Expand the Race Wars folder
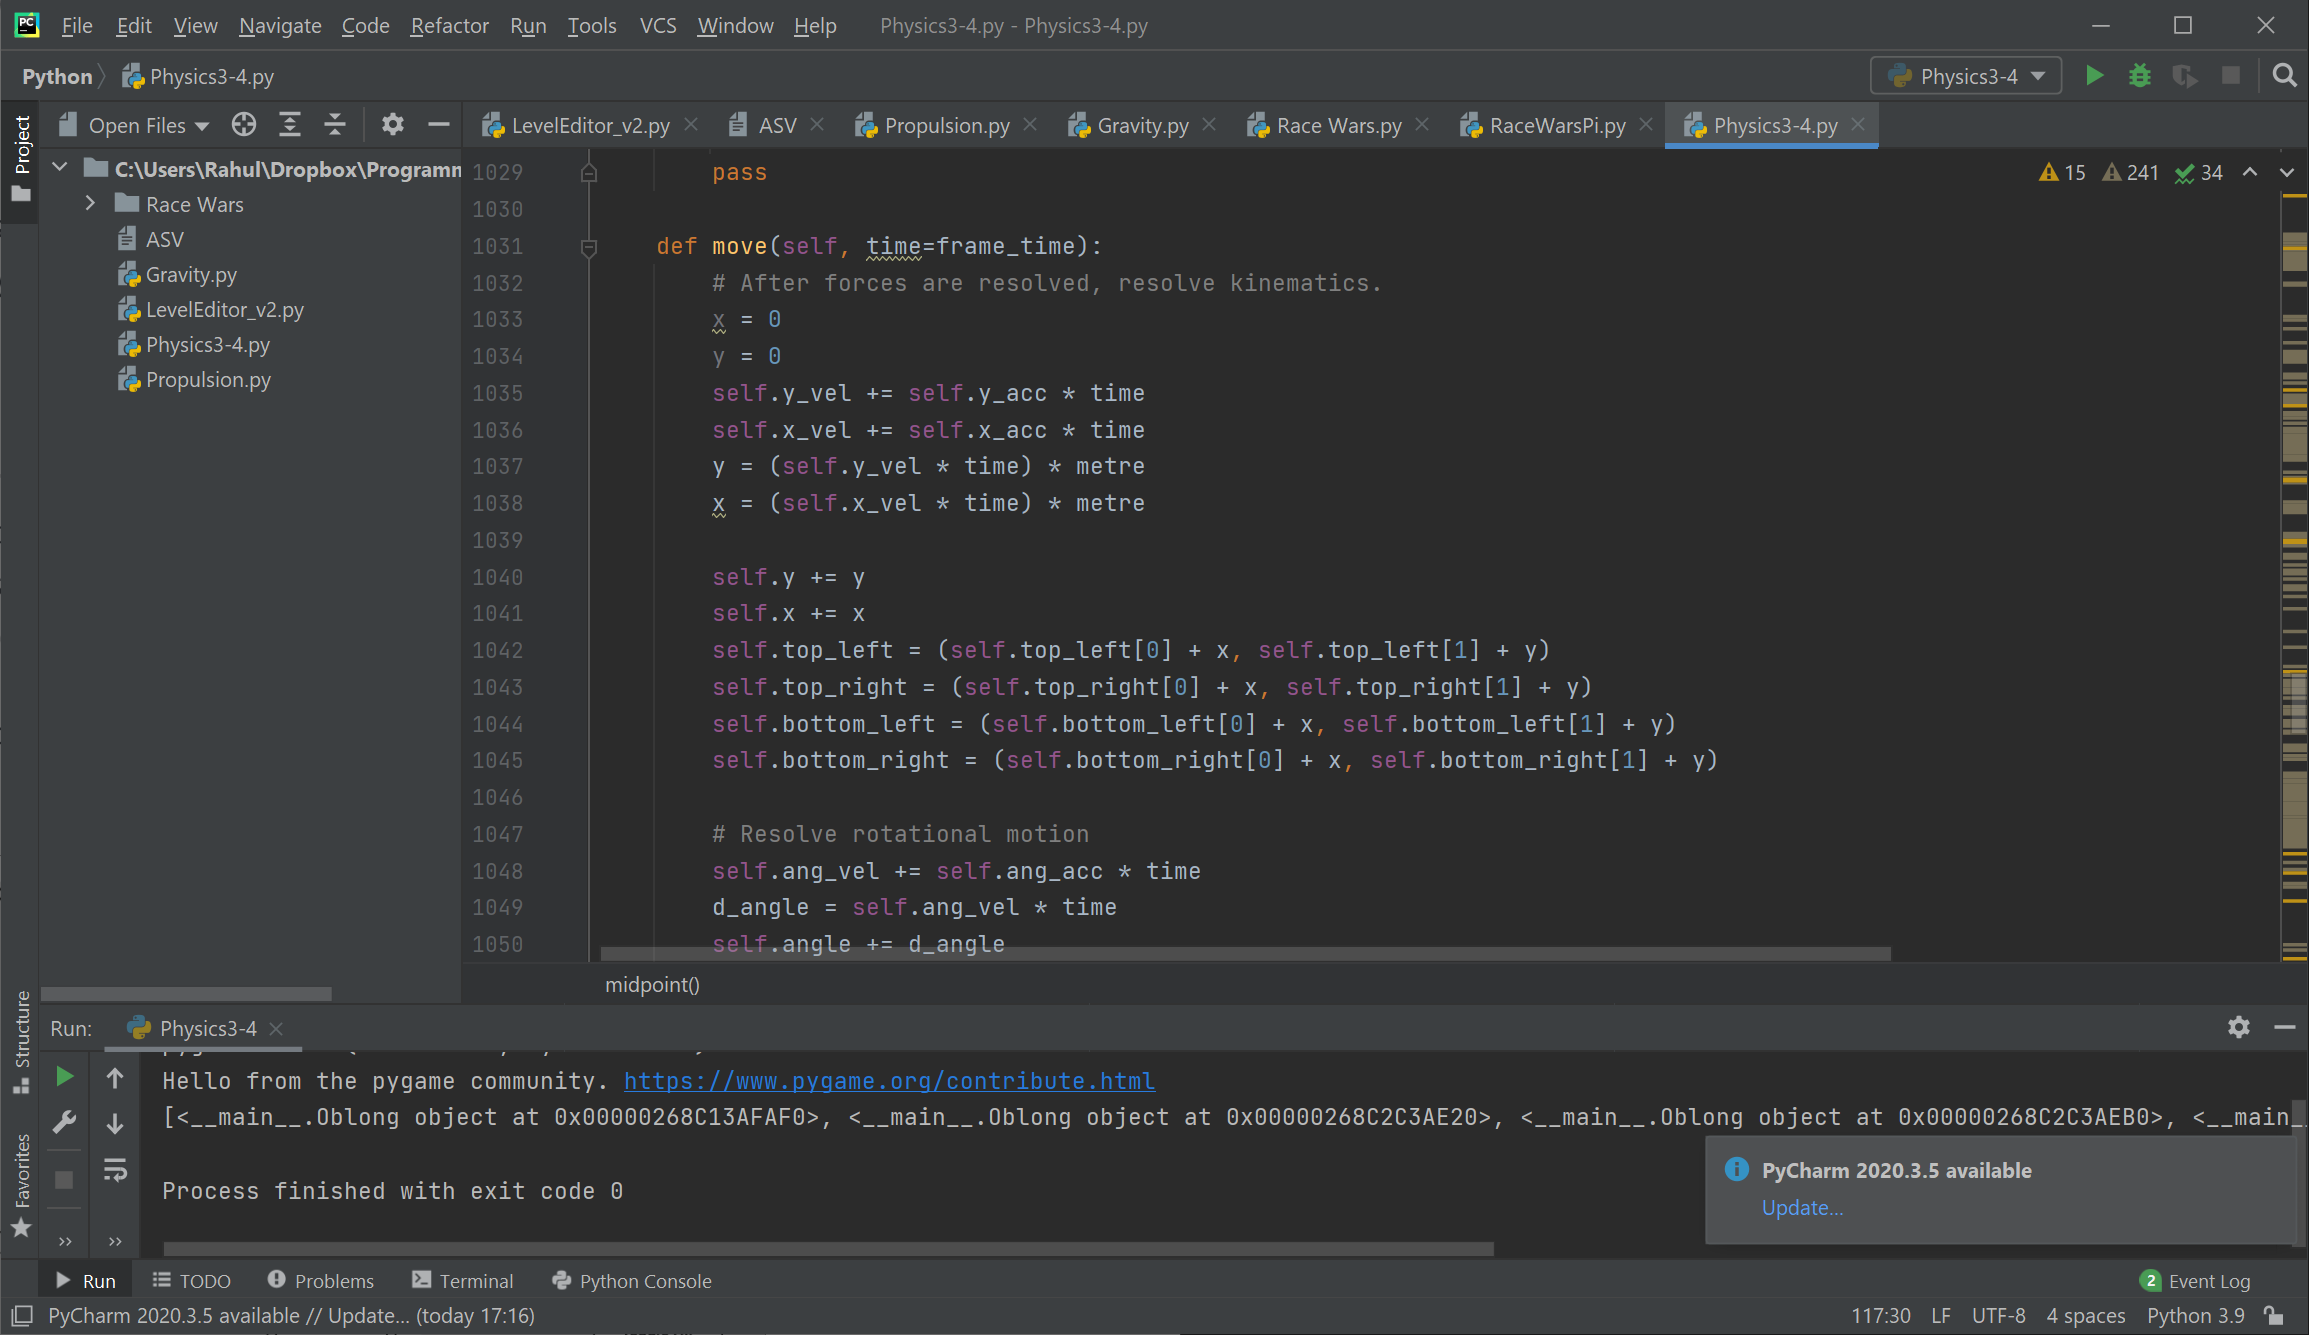Screen dimensions: 2309x1335 (x=90, y=204)
